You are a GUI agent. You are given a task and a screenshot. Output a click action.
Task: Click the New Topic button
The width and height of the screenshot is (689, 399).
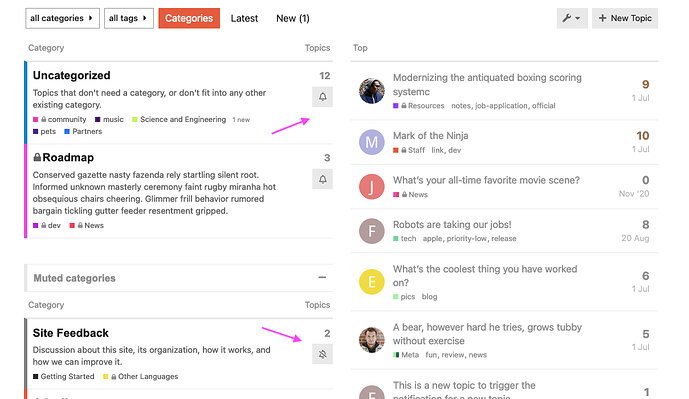point(625,18)
